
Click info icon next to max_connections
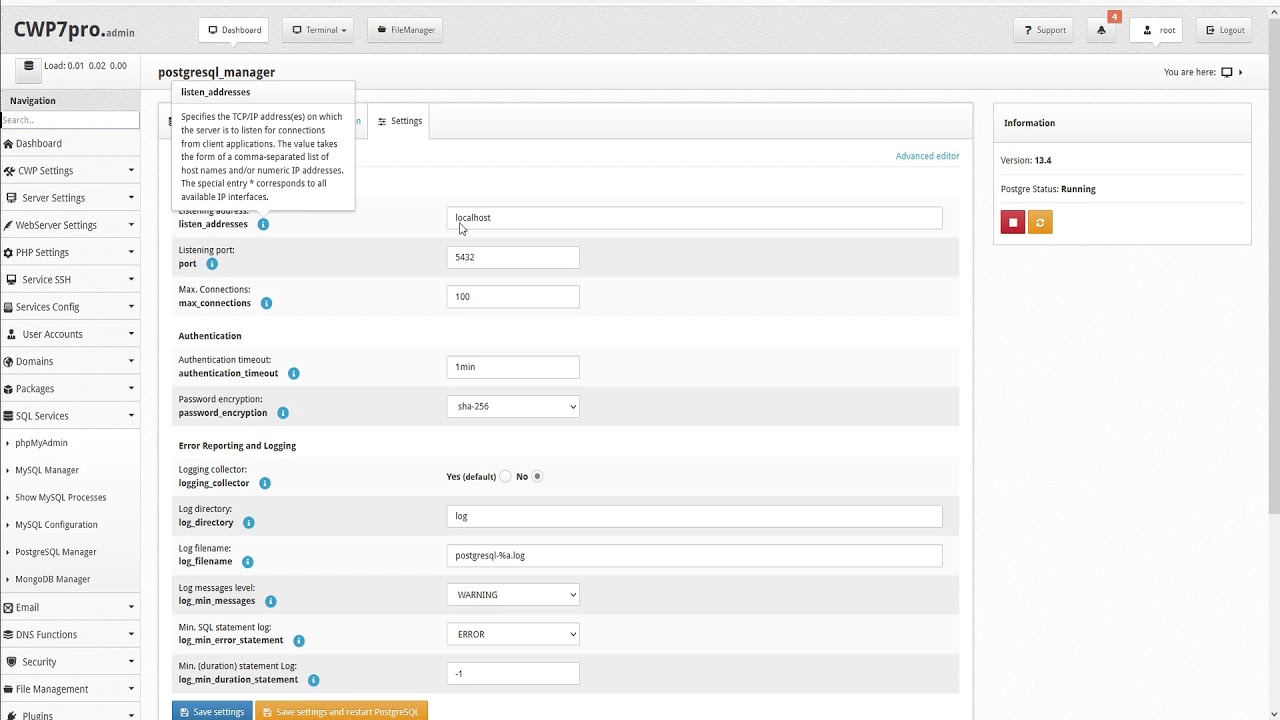click(x=266, y=303)
